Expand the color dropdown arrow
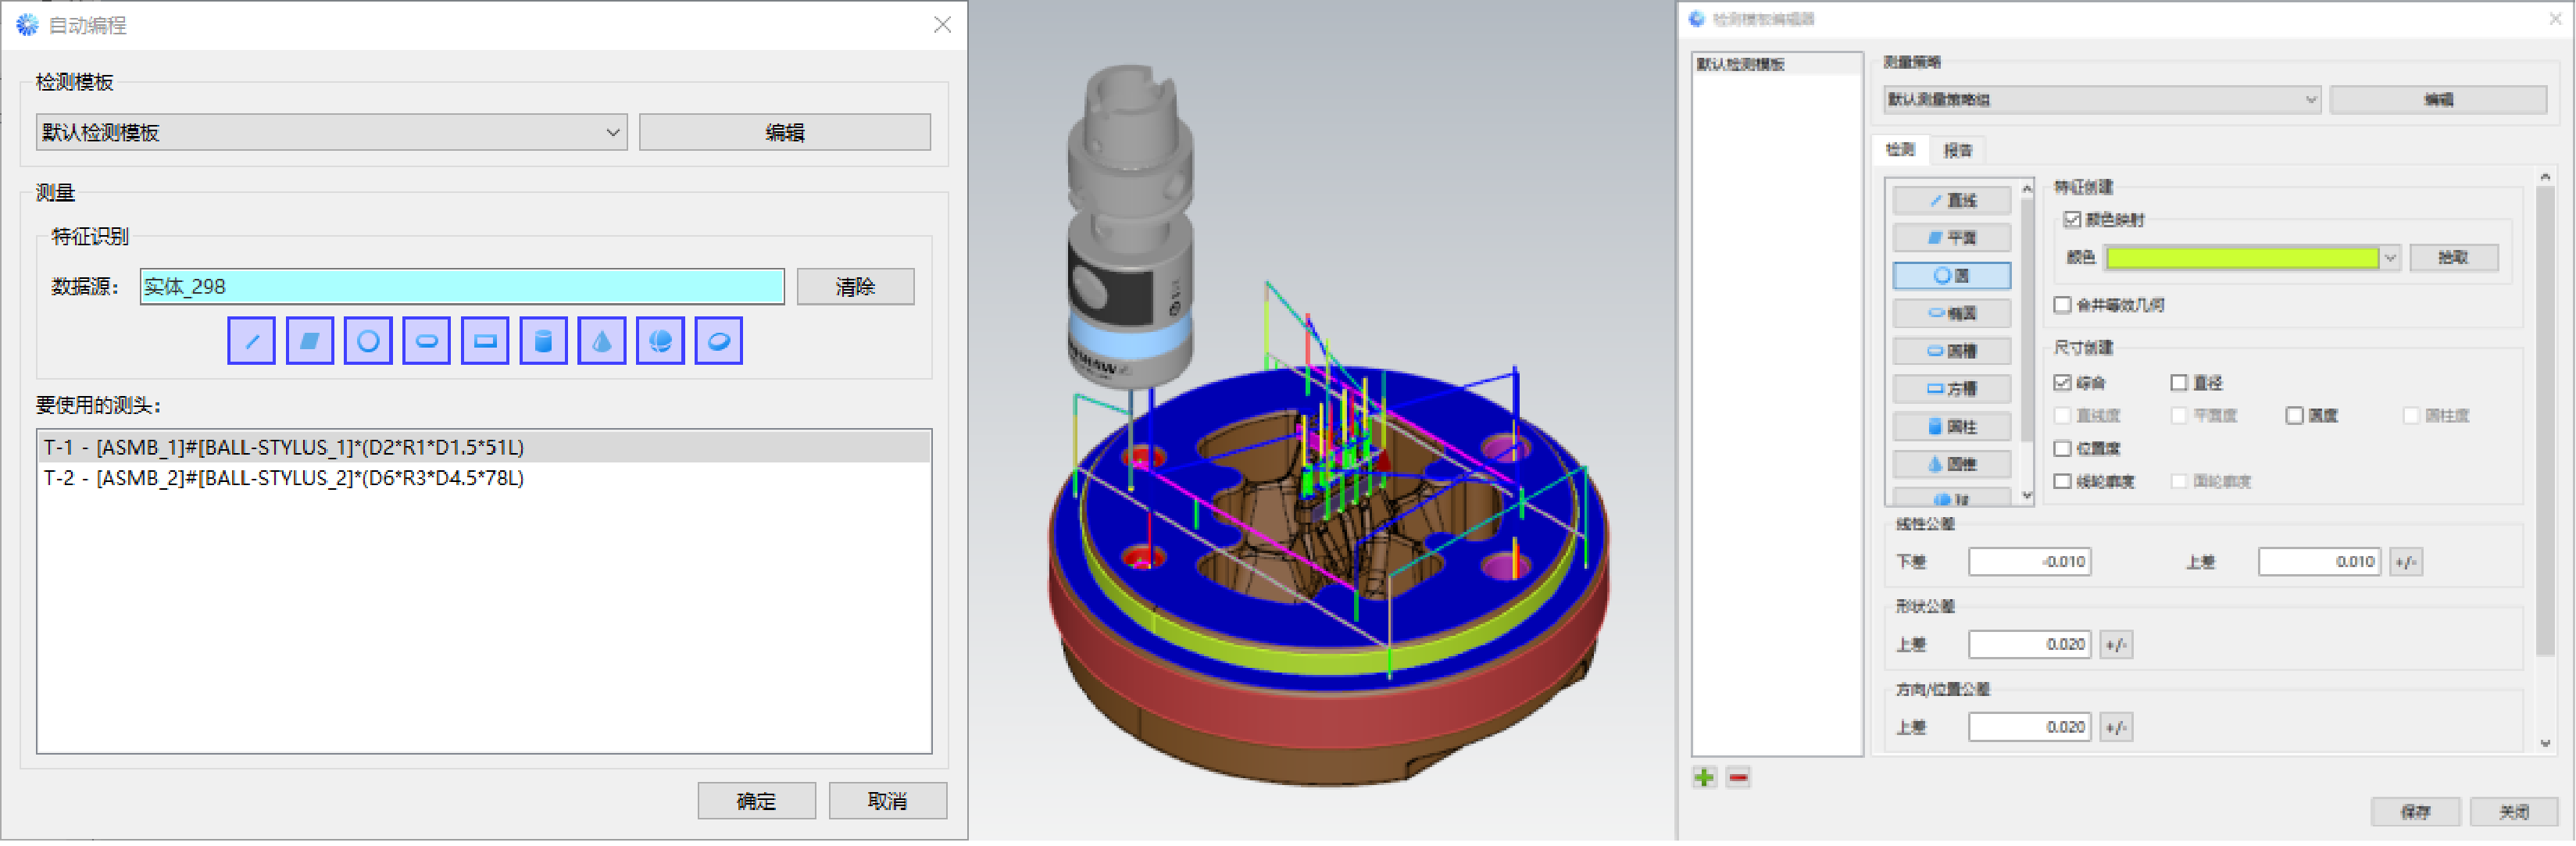 (2389, 257)
